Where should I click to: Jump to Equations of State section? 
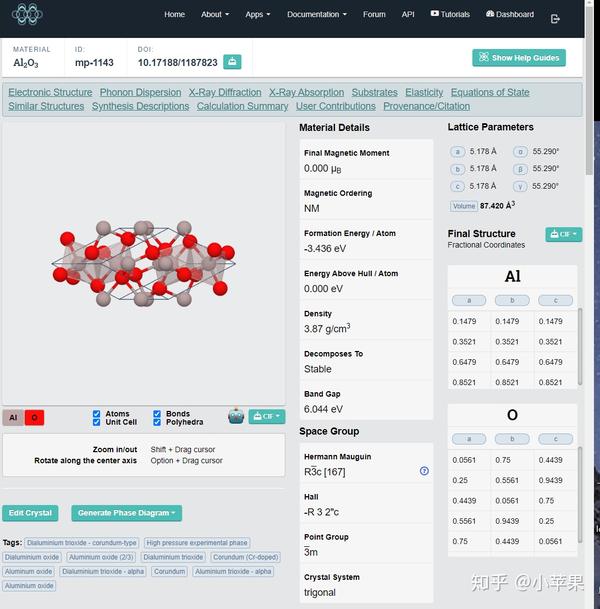point(490,92)
